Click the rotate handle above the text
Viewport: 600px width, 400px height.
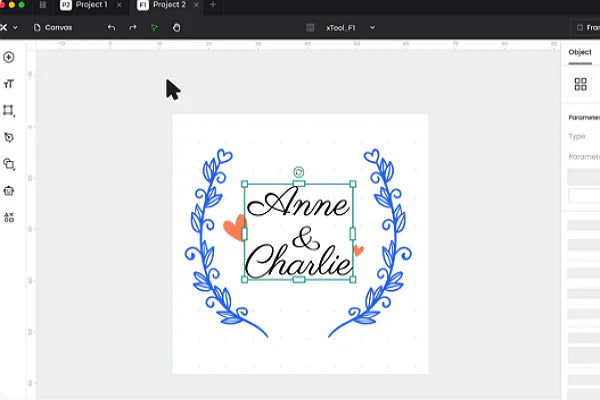(298, 172)
